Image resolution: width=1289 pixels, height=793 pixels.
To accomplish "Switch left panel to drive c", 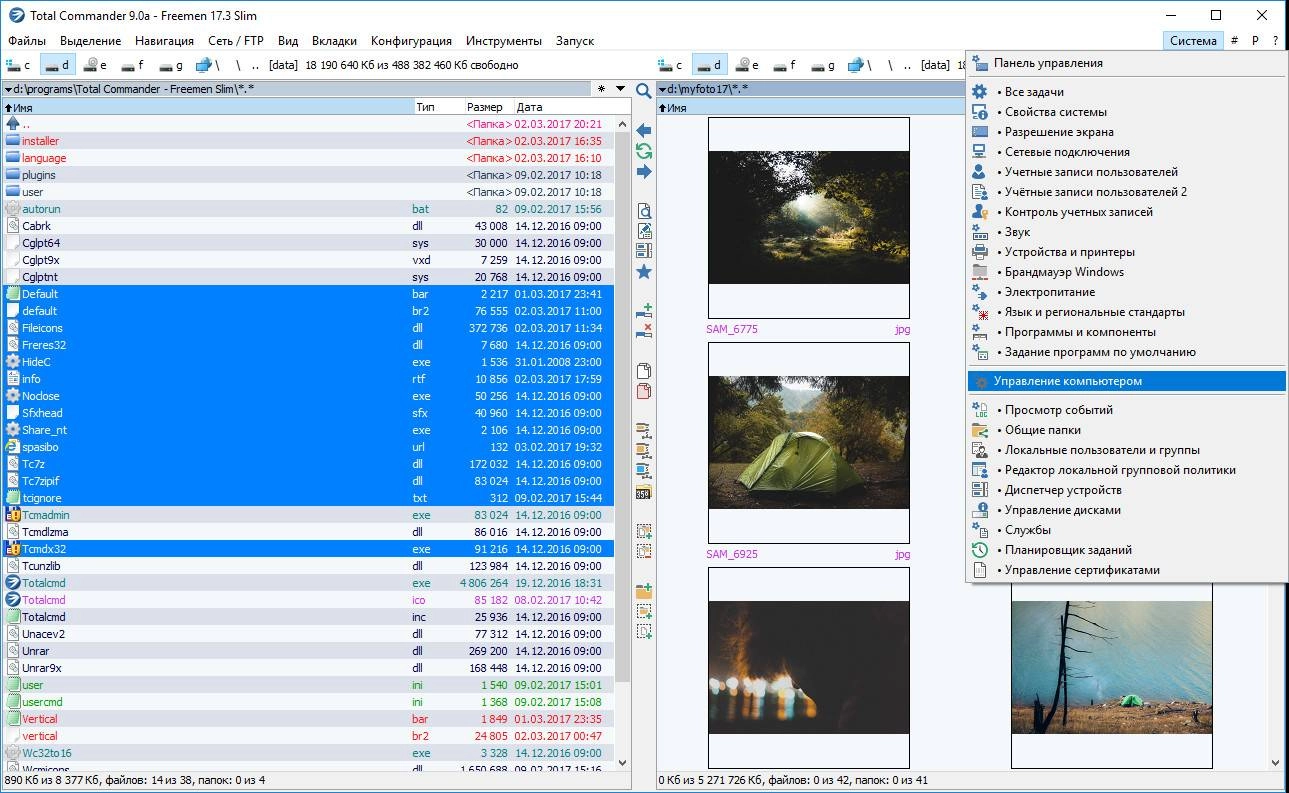I will click(19, 65).
